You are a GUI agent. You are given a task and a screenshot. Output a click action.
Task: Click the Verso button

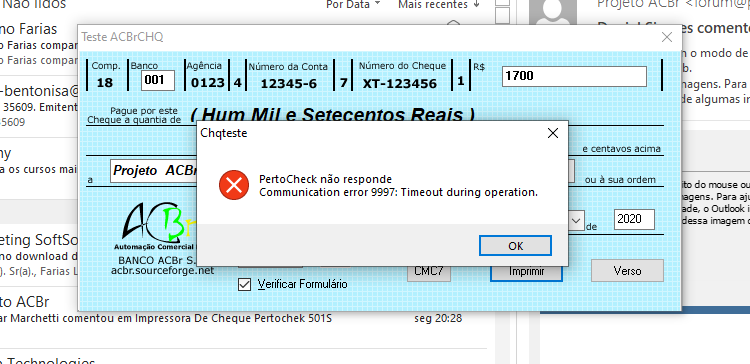627,271
